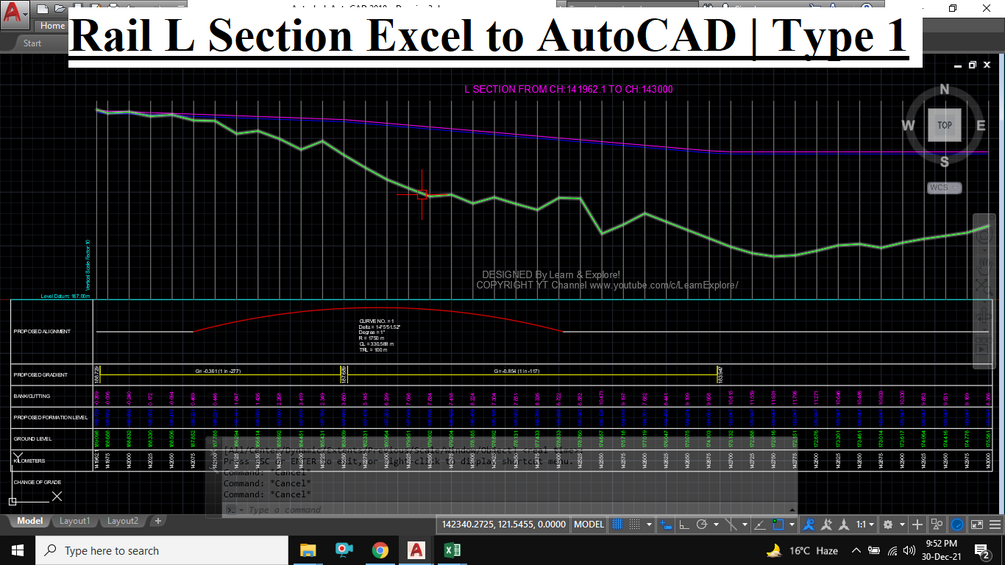Rotate view to East on ViewCube compass
The image size is (1005, 565).
pos(981,126)
